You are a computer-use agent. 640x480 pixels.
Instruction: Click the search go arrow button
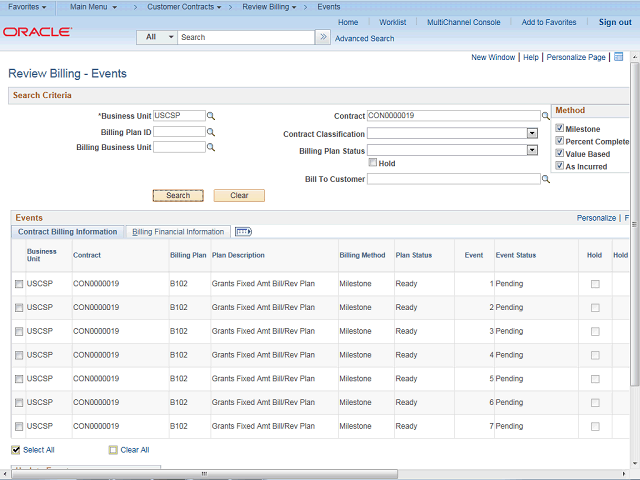(322, 37)
